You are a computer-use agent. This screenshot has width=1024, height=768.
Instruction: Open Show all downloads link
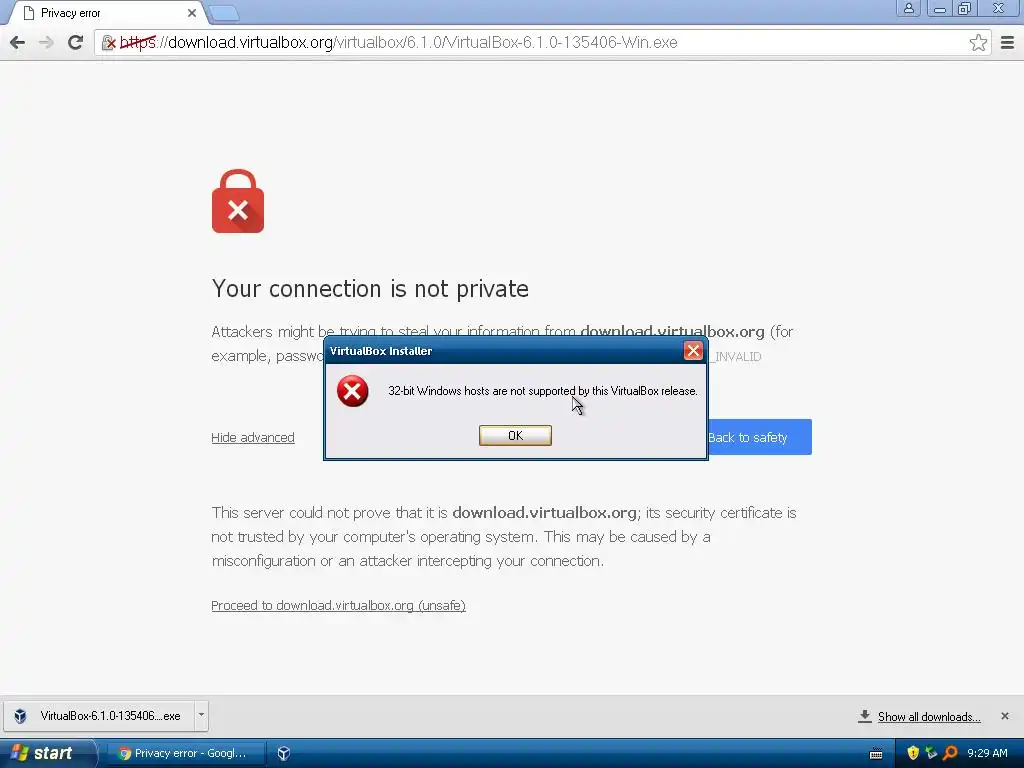(x=929, y=716)
